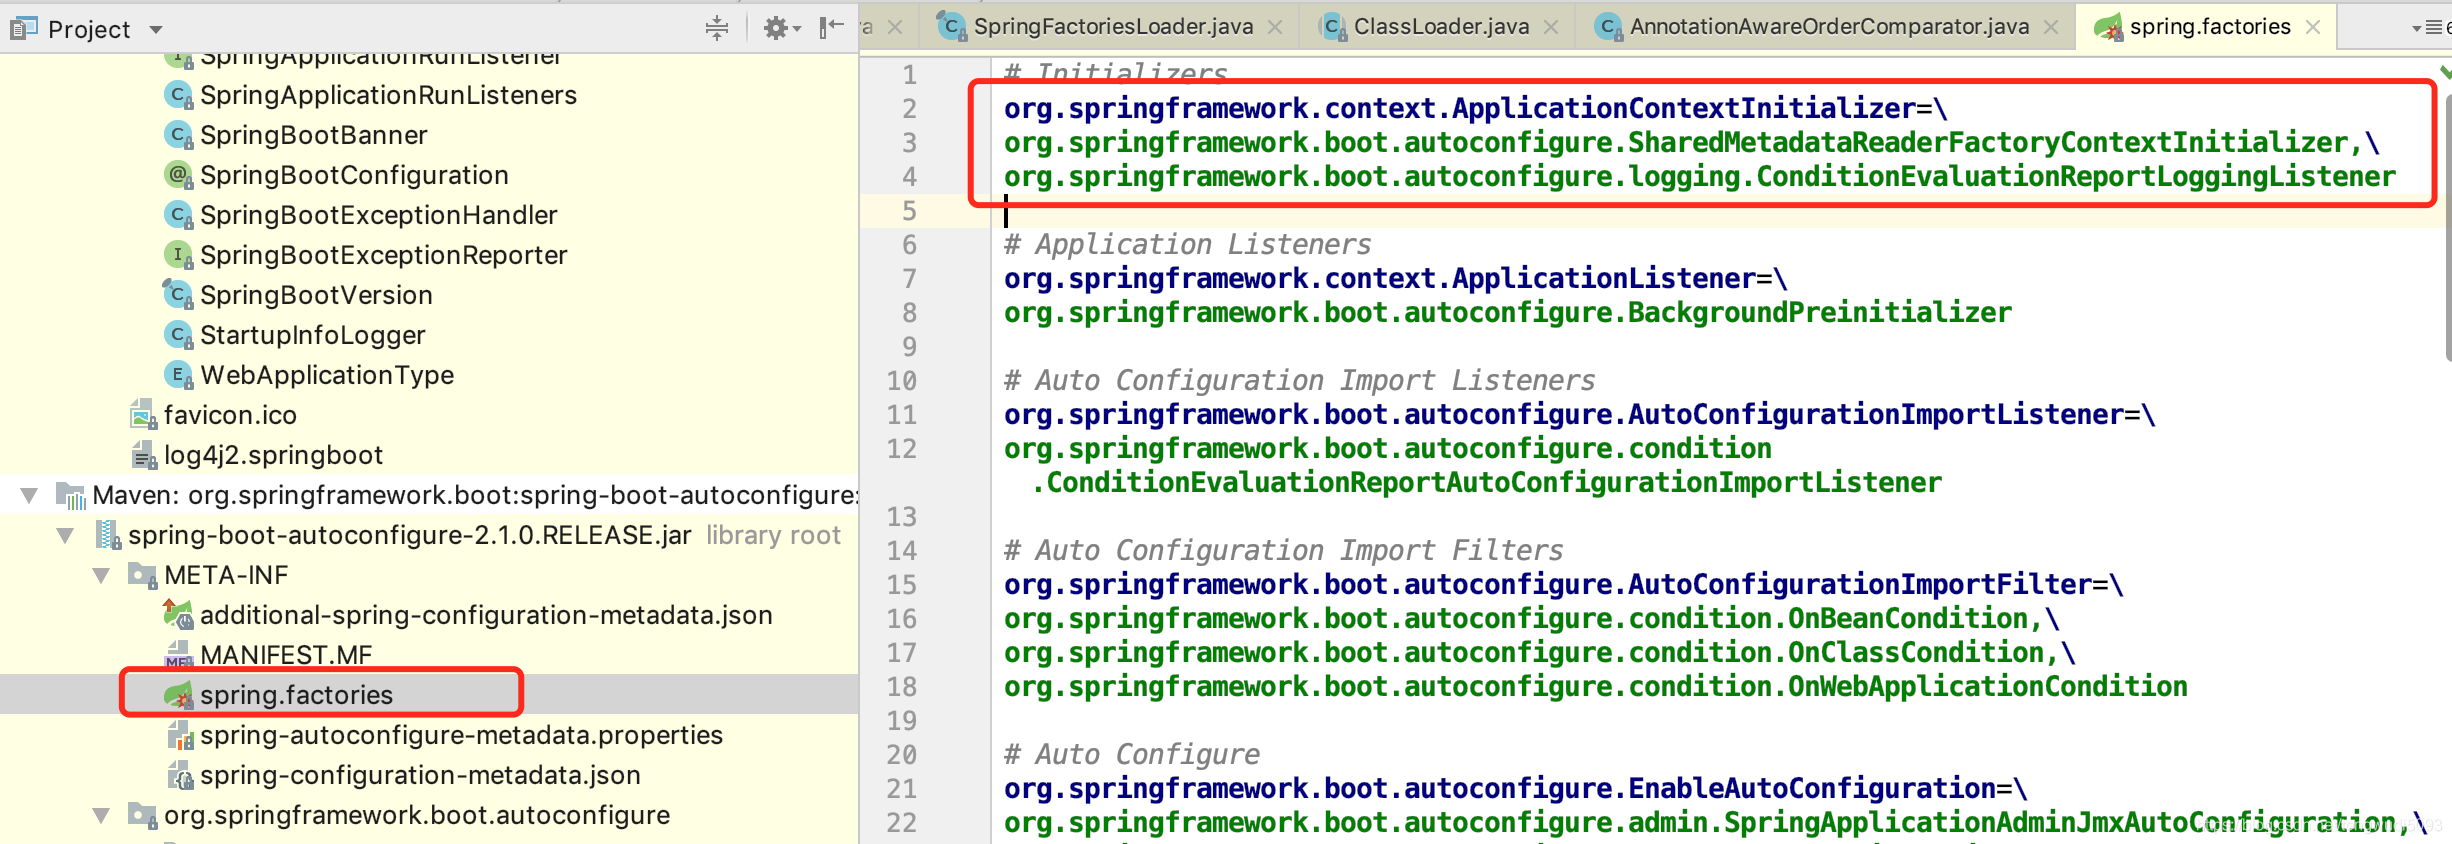Open the Project view dropdown arrow
Screen dimensions: 2452x844
point(156,30)
